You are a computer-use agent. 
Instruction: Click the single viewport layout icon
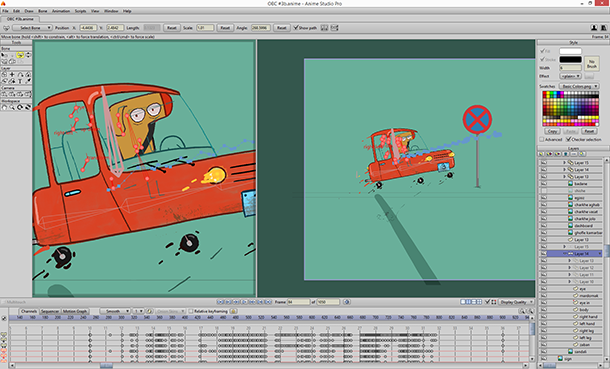[463, 302]
